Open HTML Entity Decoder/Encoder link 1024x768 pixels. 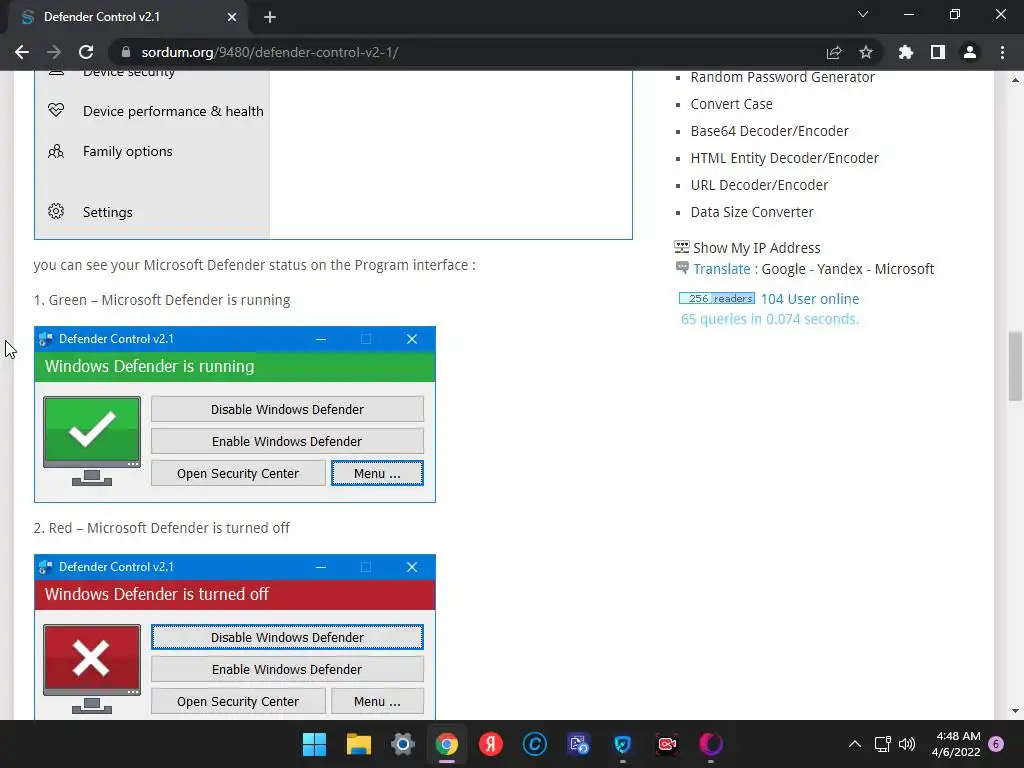tap(784, 158)
